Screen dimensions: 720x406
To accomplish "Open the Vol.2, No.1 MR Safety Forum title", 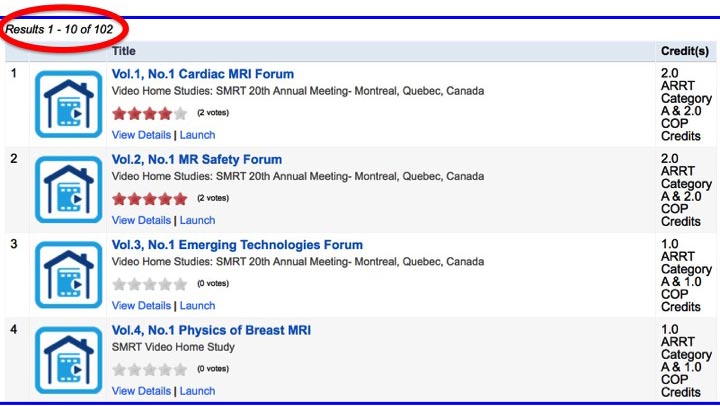I will (x=197, y=159).
